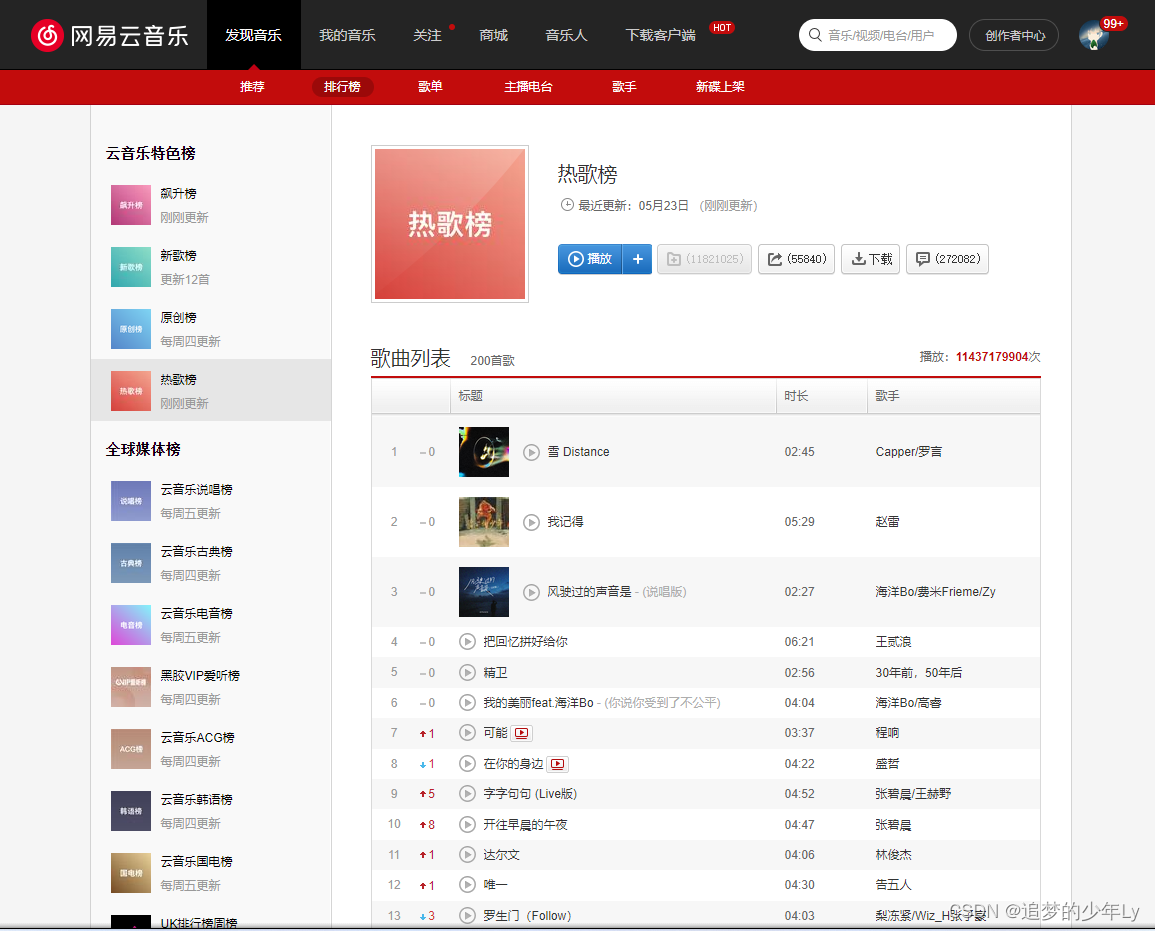
Task: Click the blue 播放 play button
Action: [x=590, y=259]
